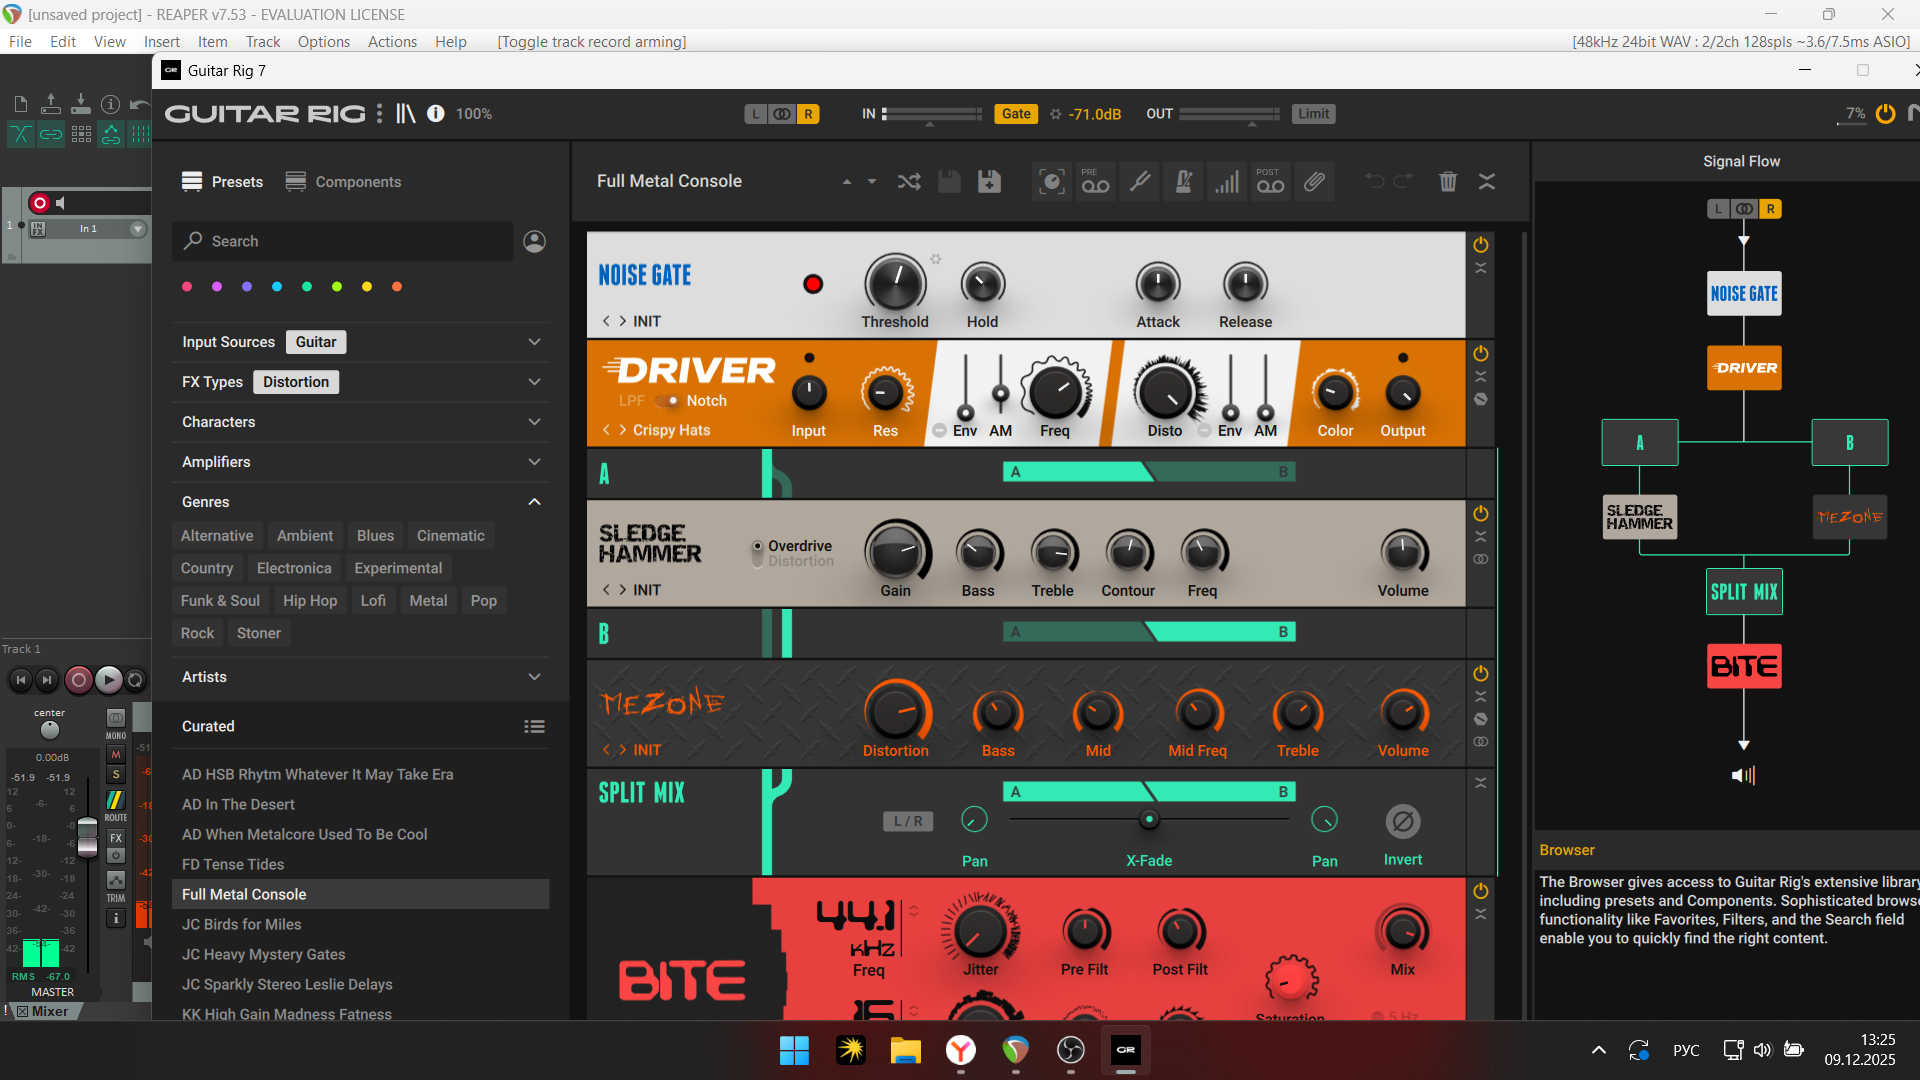
Task: Open the tuner tool
Action: click(x=1140, y=182)
